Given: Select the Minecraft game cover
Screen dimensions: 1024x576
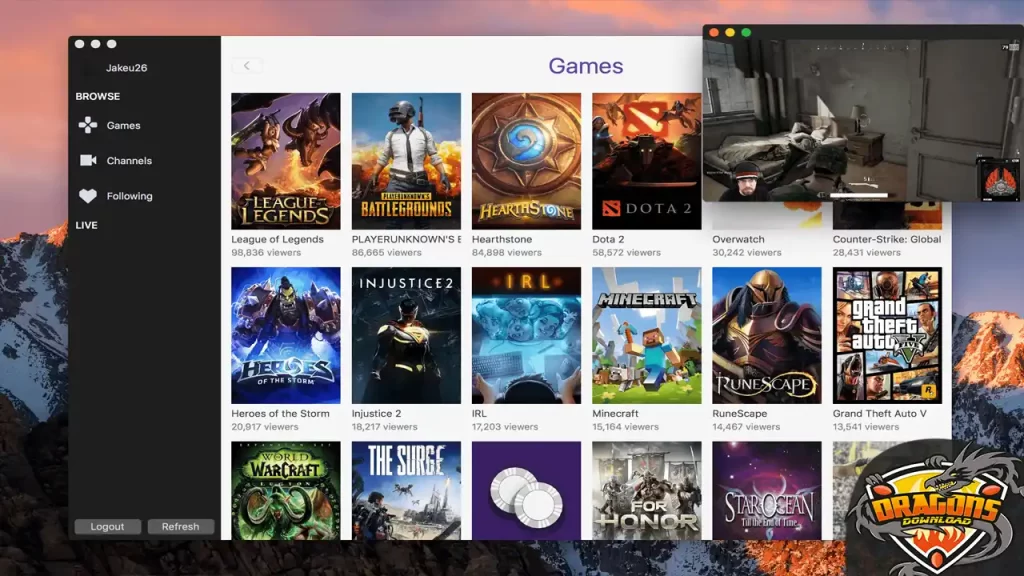Looking at the screenshot, I should tap(646, 335).
